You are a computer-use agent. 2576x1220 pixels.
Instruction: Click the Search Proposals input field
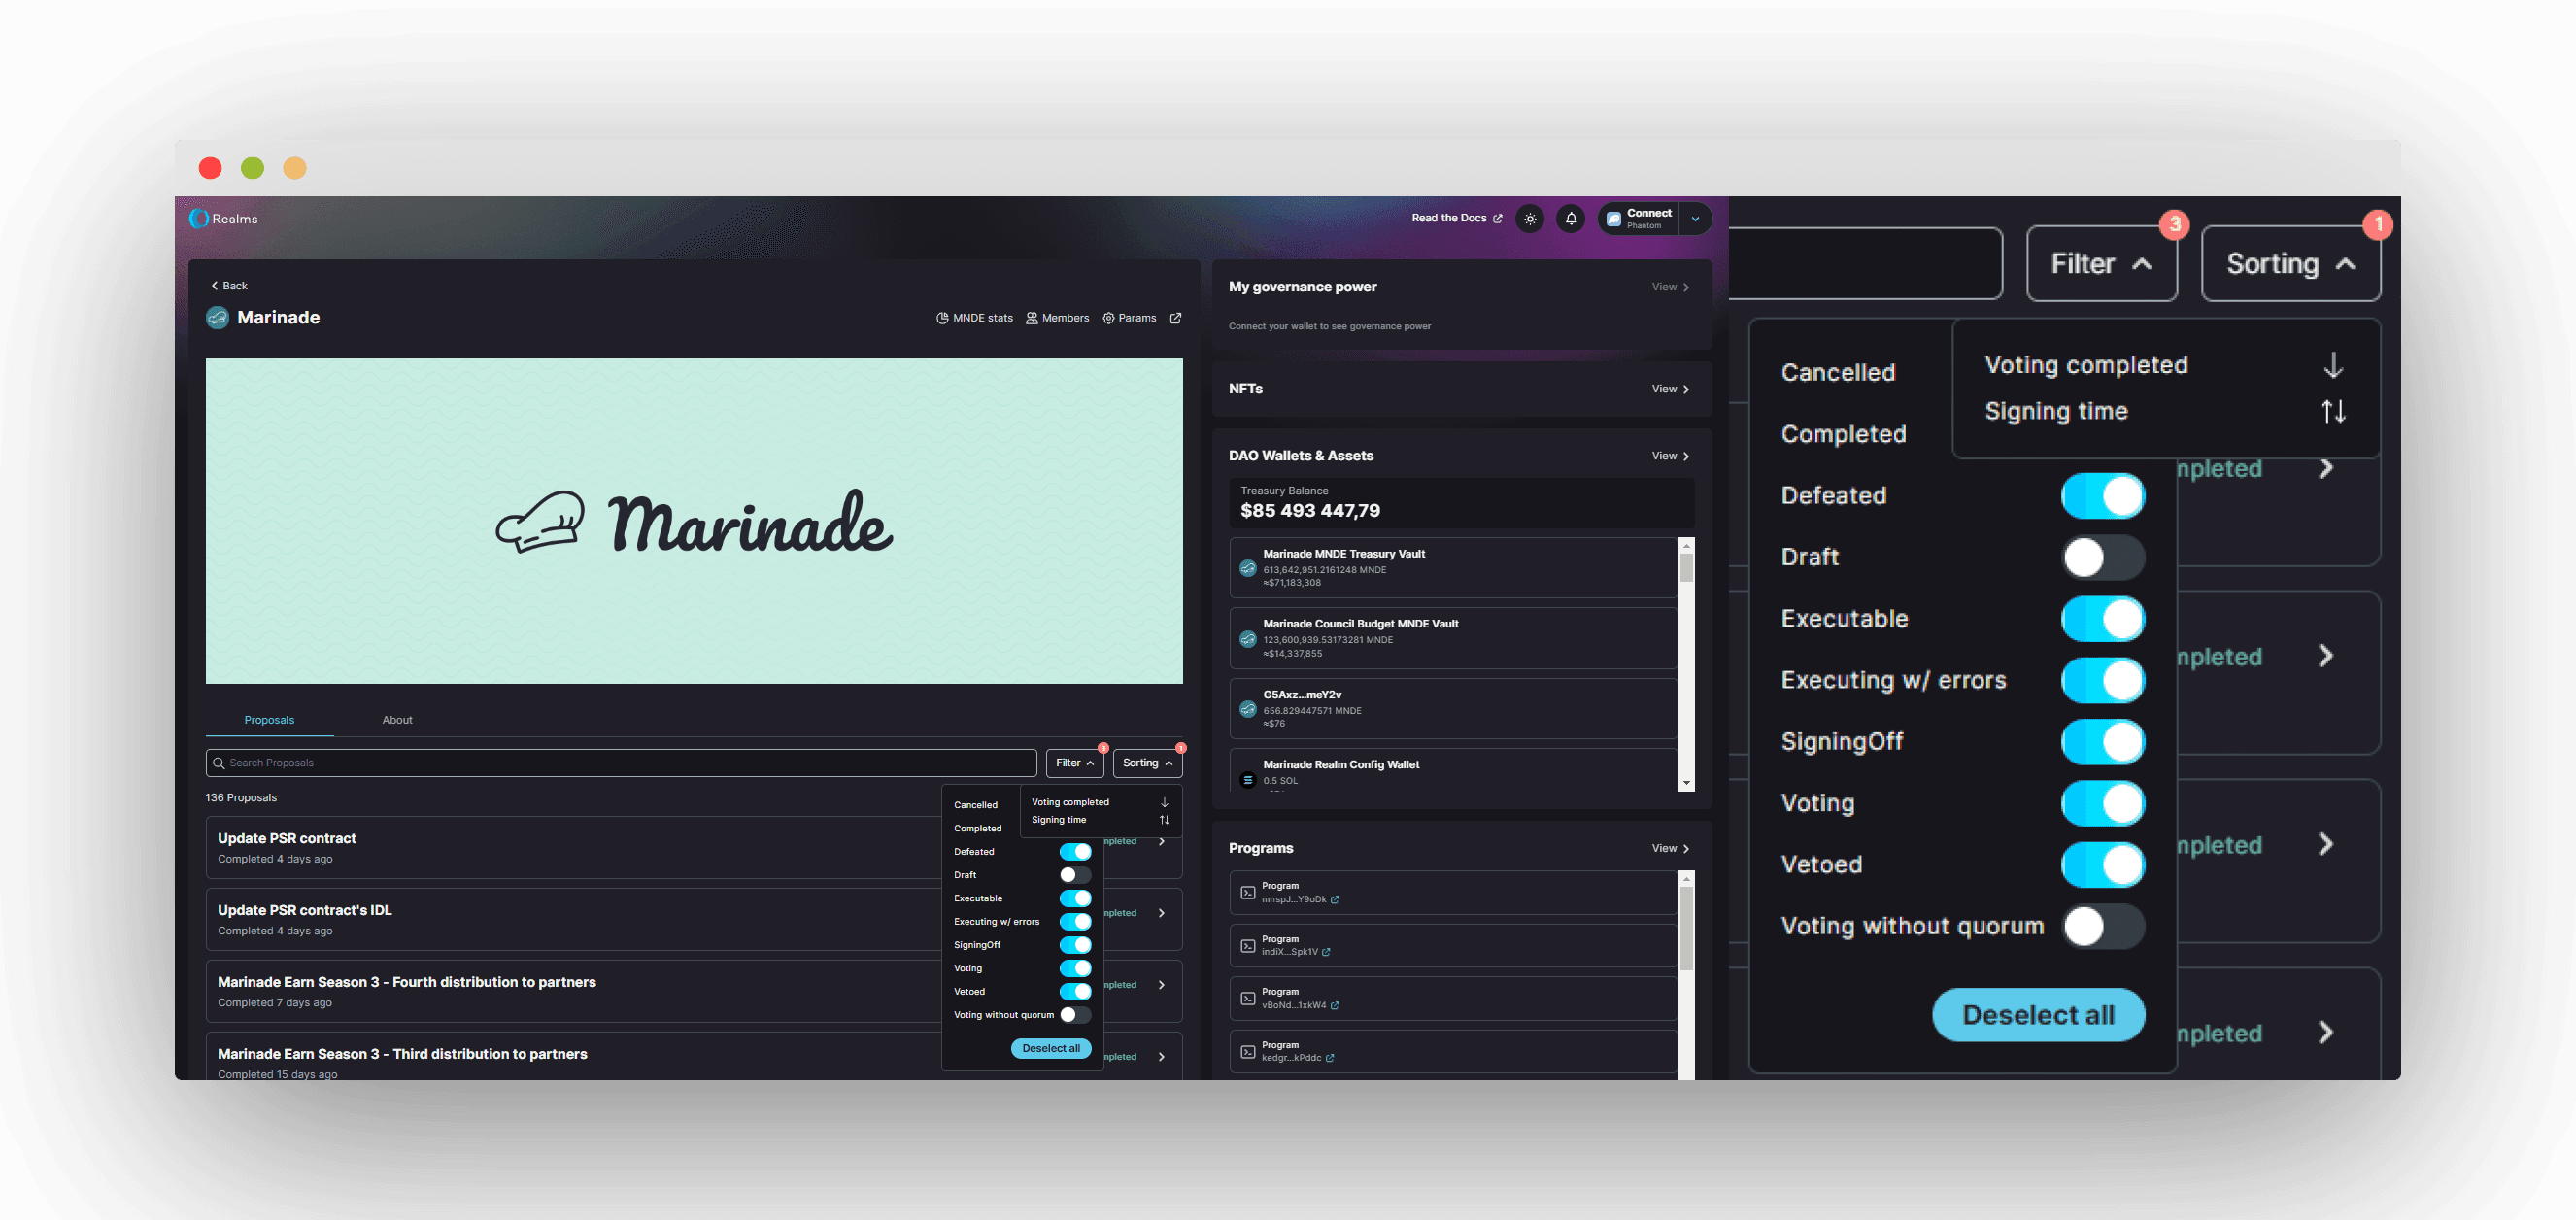620,763
